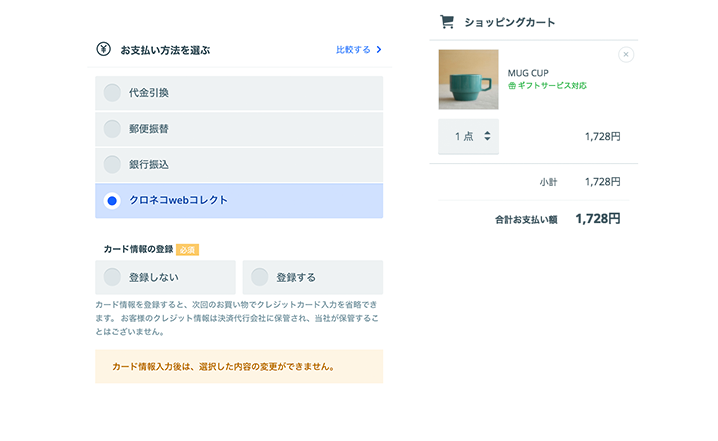Click the 合計お支払い額 total amount
718x441 pixels.
coord(598,218)
